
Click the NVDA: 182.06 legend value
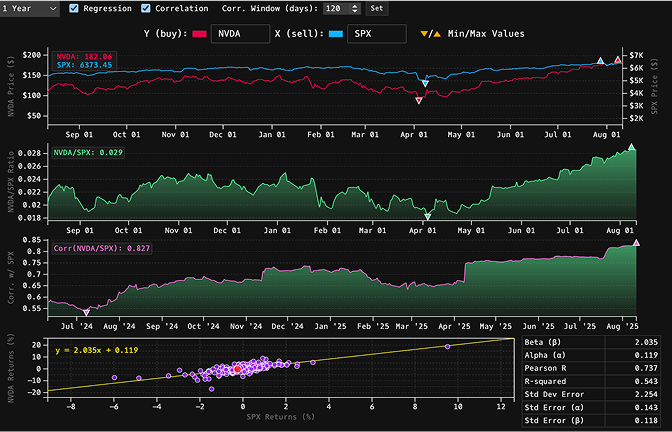point(84,57)
